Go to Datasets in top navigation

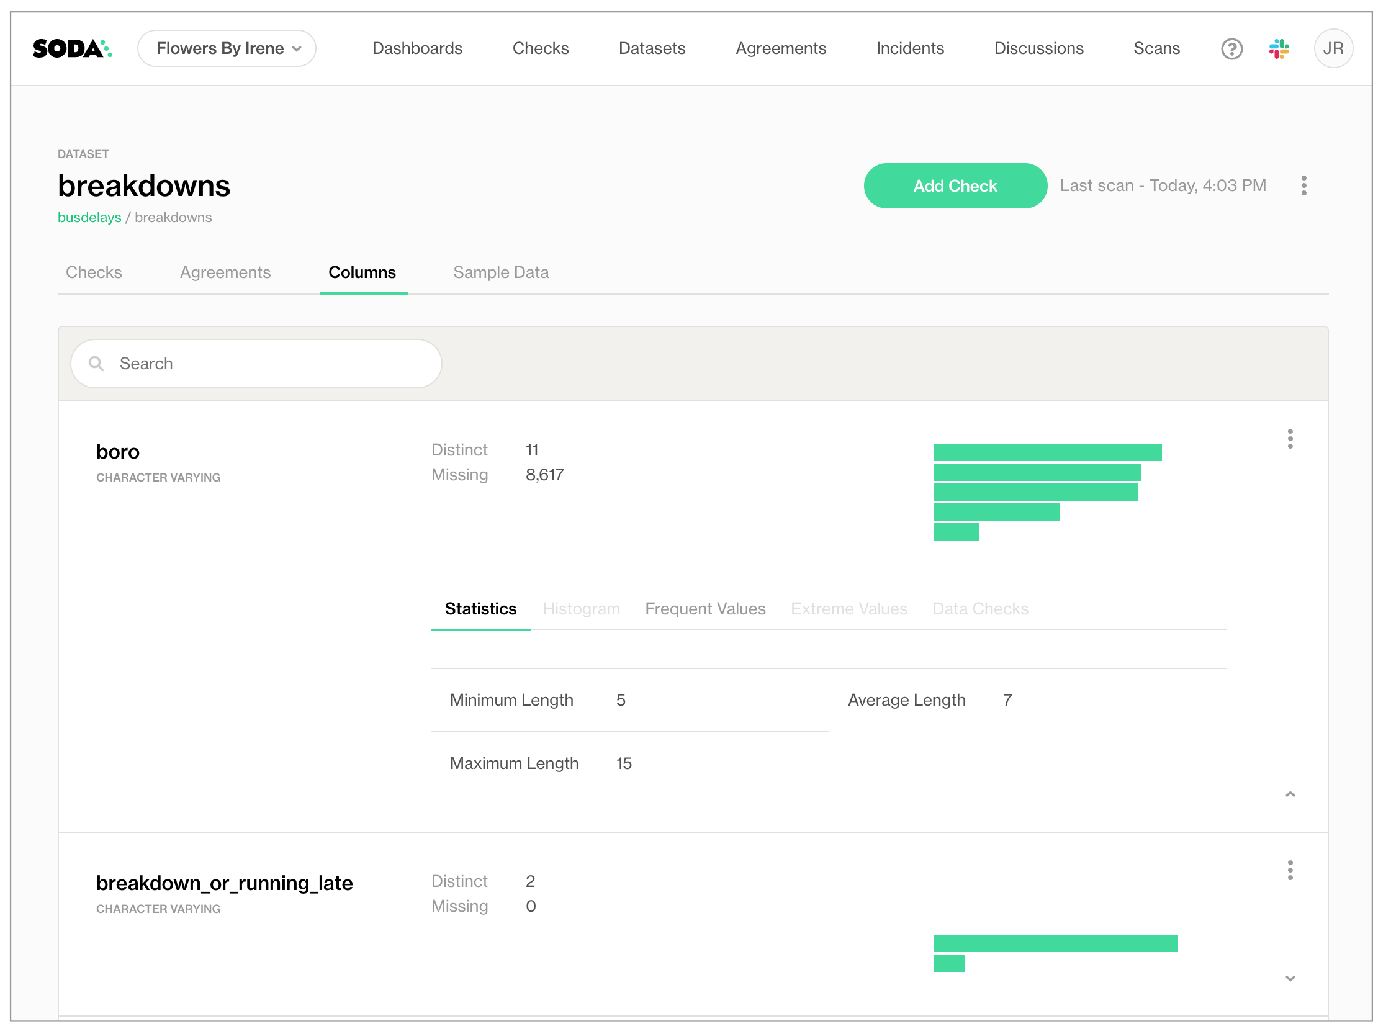pos(651,48)
